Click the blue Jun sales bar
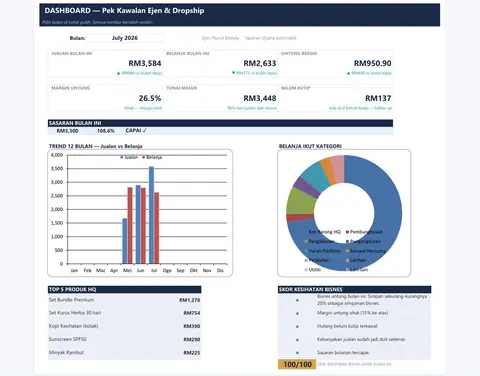The height and width of the screenshot is (376, 480). point(138,224)
